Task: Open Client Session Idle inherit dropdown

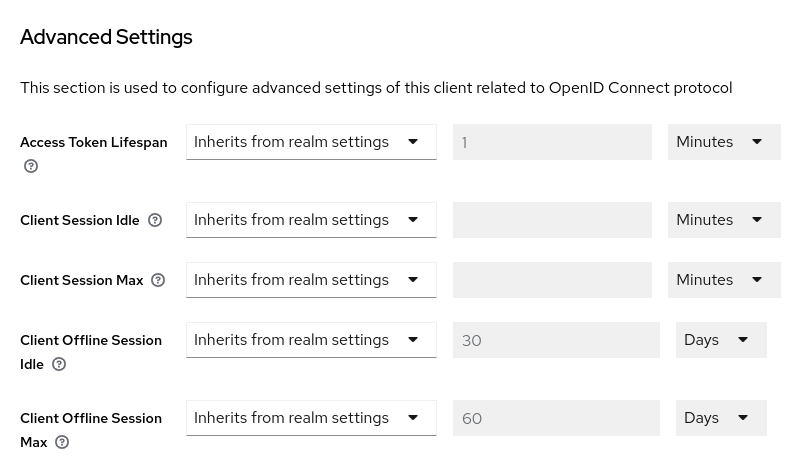Action: (x=311, y=220)
